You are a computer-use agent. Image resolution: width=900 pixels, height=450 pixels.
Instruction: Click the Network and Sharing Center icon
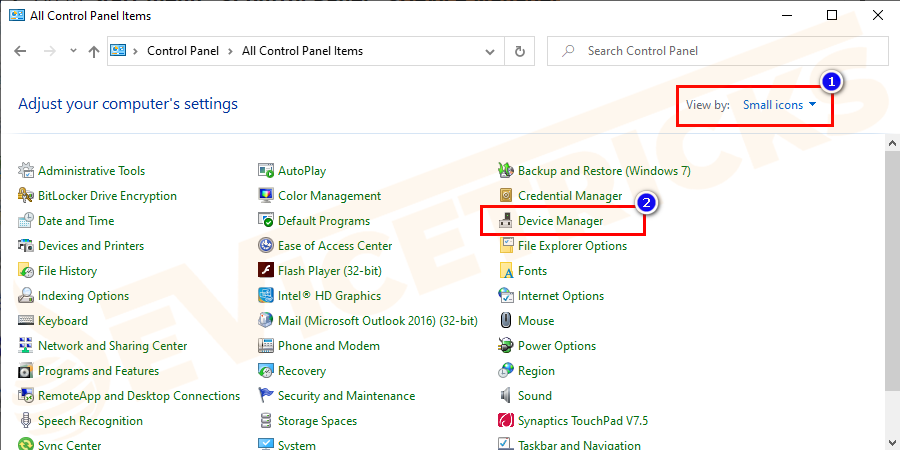(x=26, y=346)
